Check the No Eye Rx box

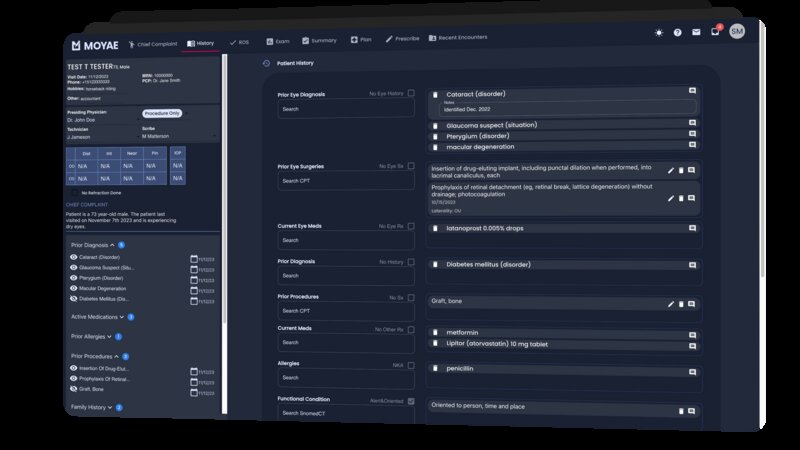click(411, 226)
